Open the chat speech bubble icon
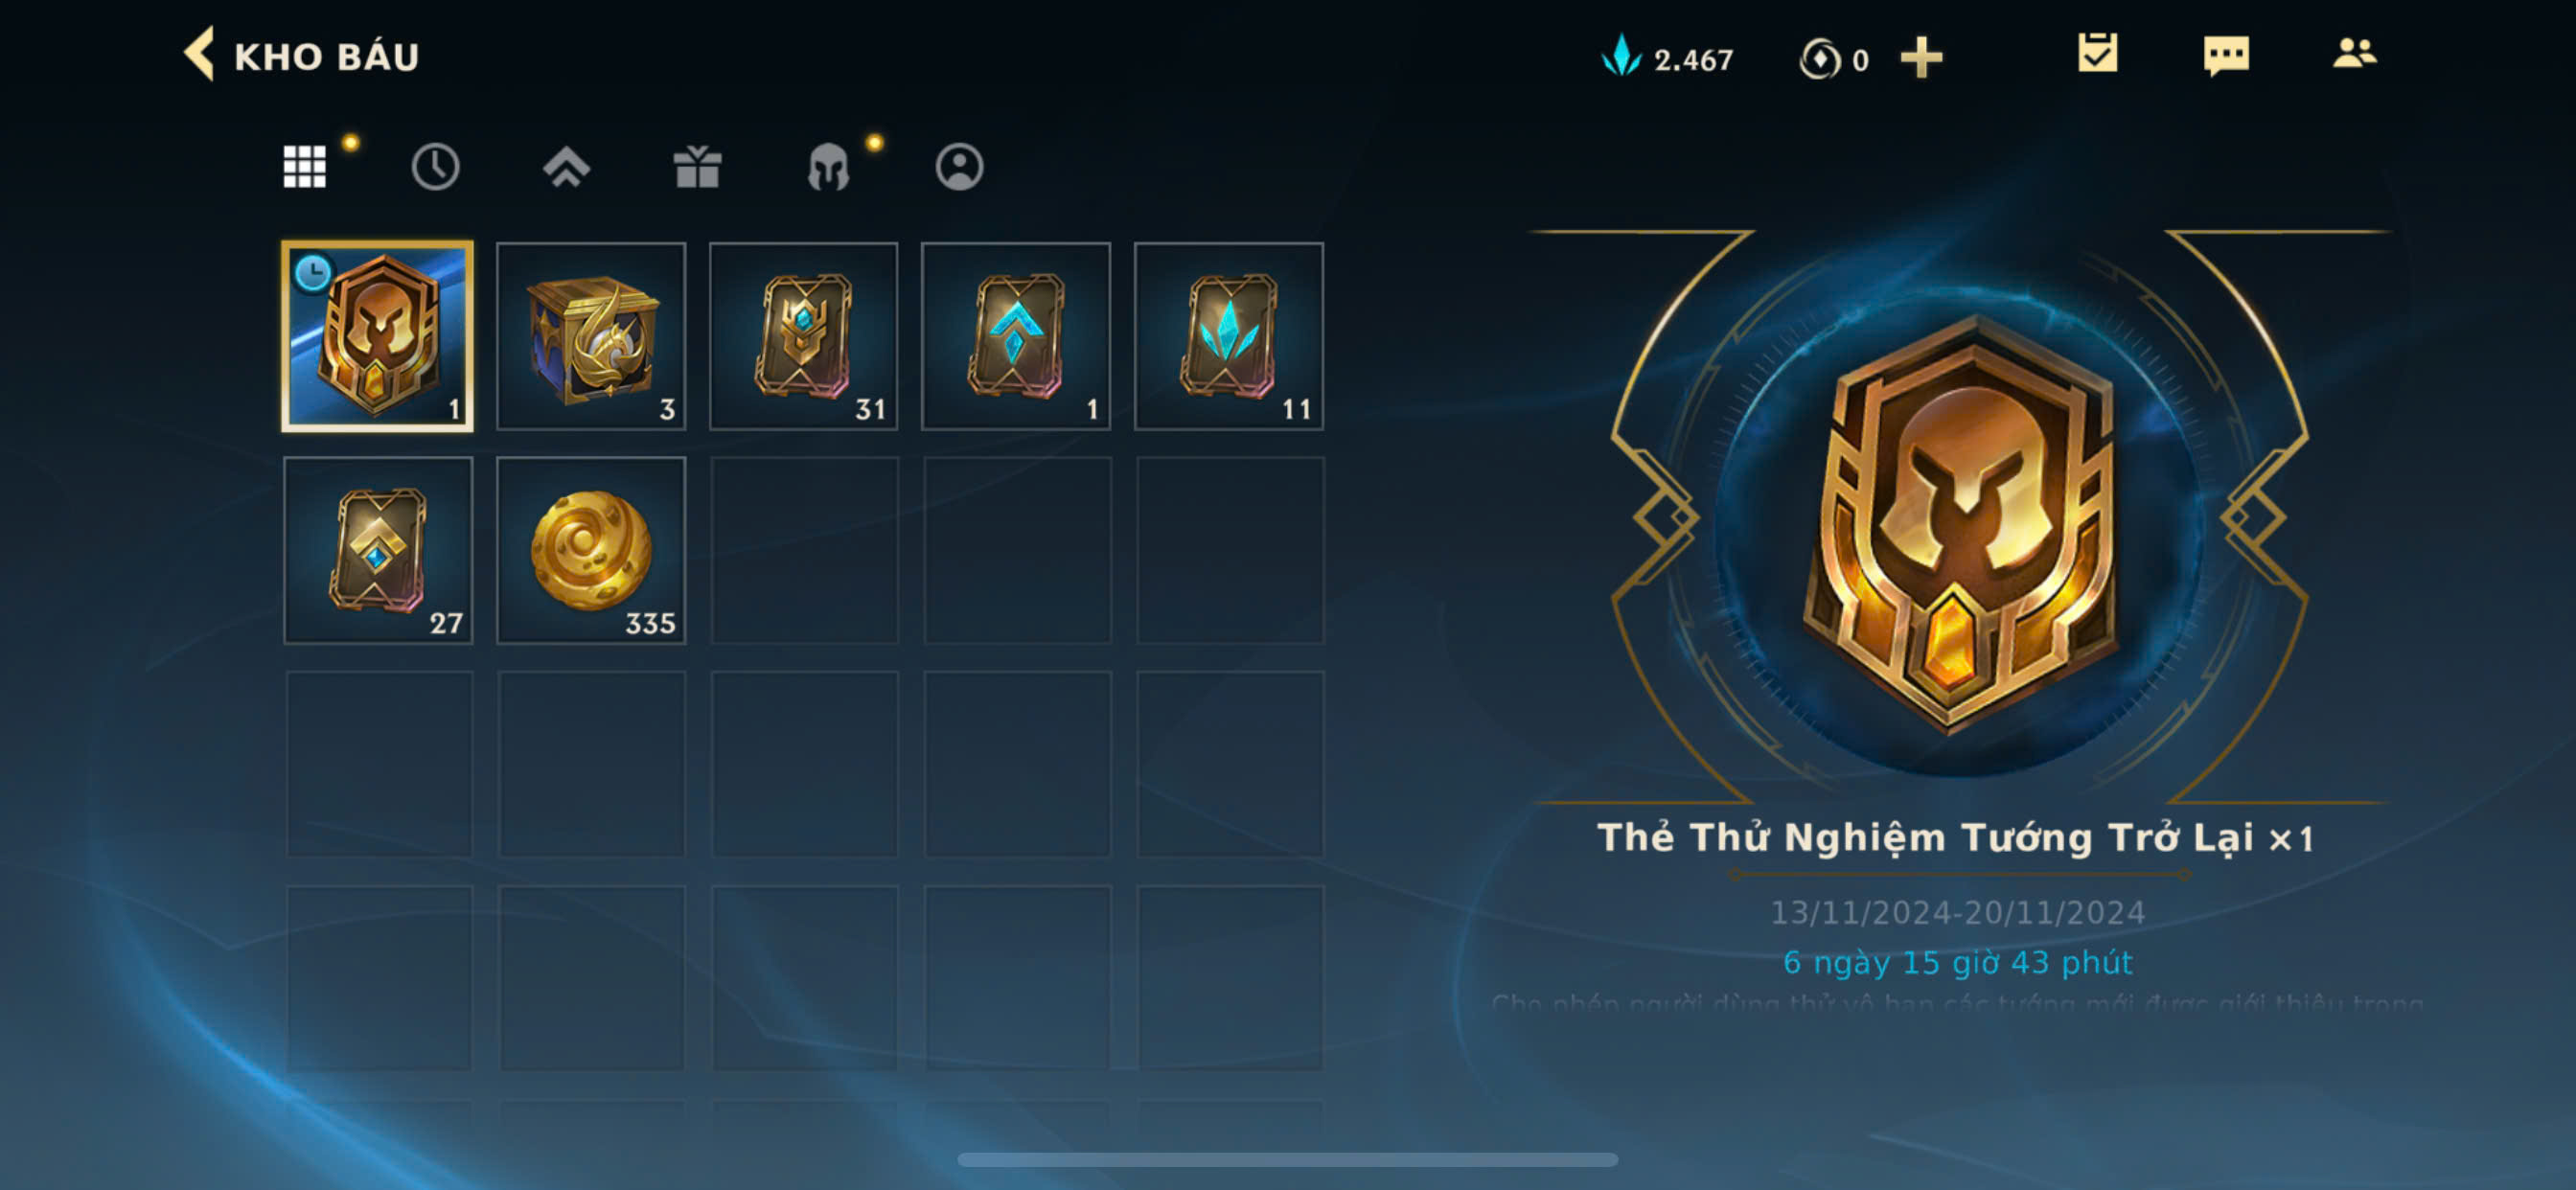 point(2226,55)
